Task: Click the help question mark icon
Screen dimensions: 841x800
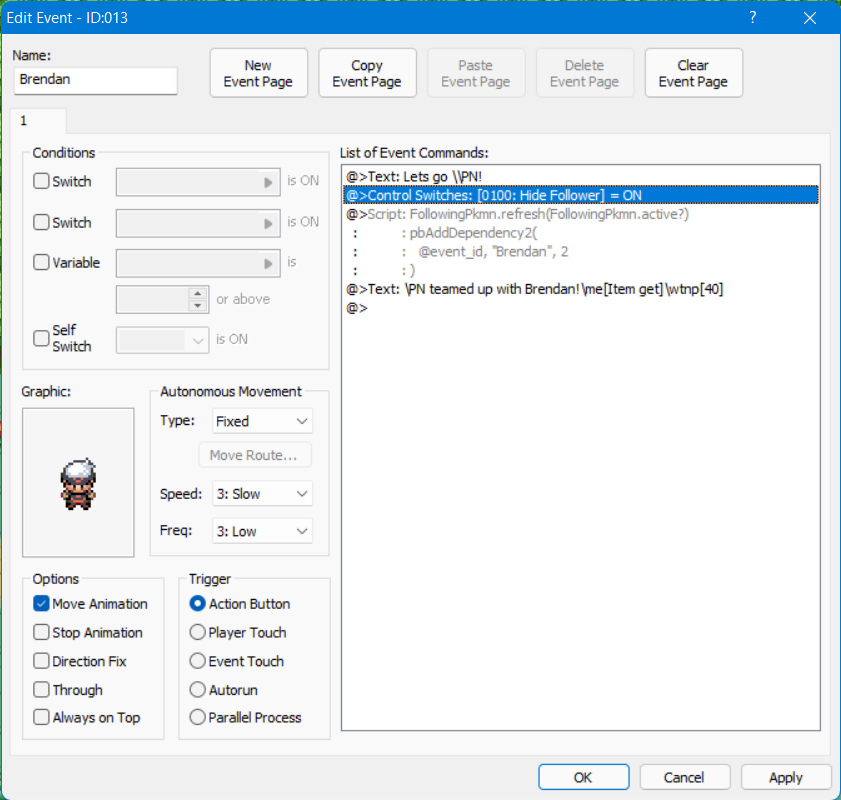Action: click(752, 17)
